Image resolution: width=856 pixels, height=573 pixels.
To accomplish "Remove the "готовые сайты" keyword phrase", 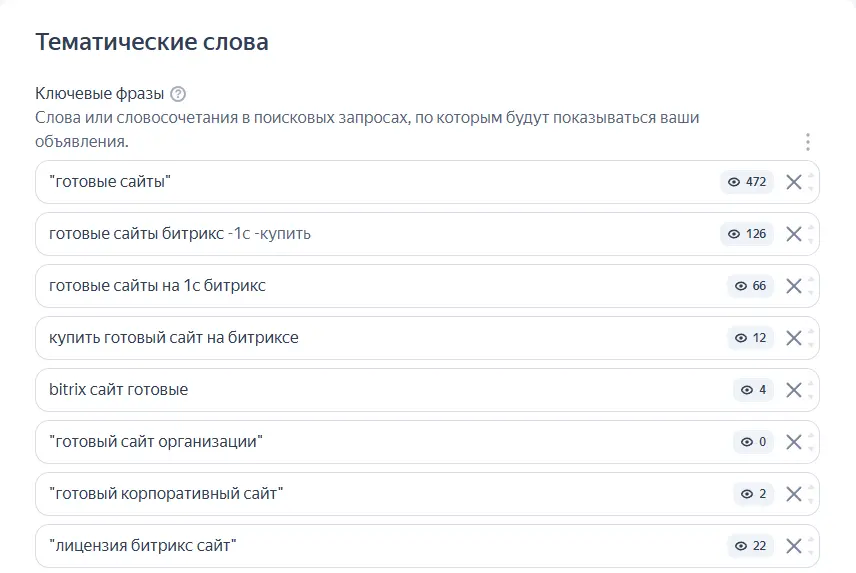I will point(794,182).
